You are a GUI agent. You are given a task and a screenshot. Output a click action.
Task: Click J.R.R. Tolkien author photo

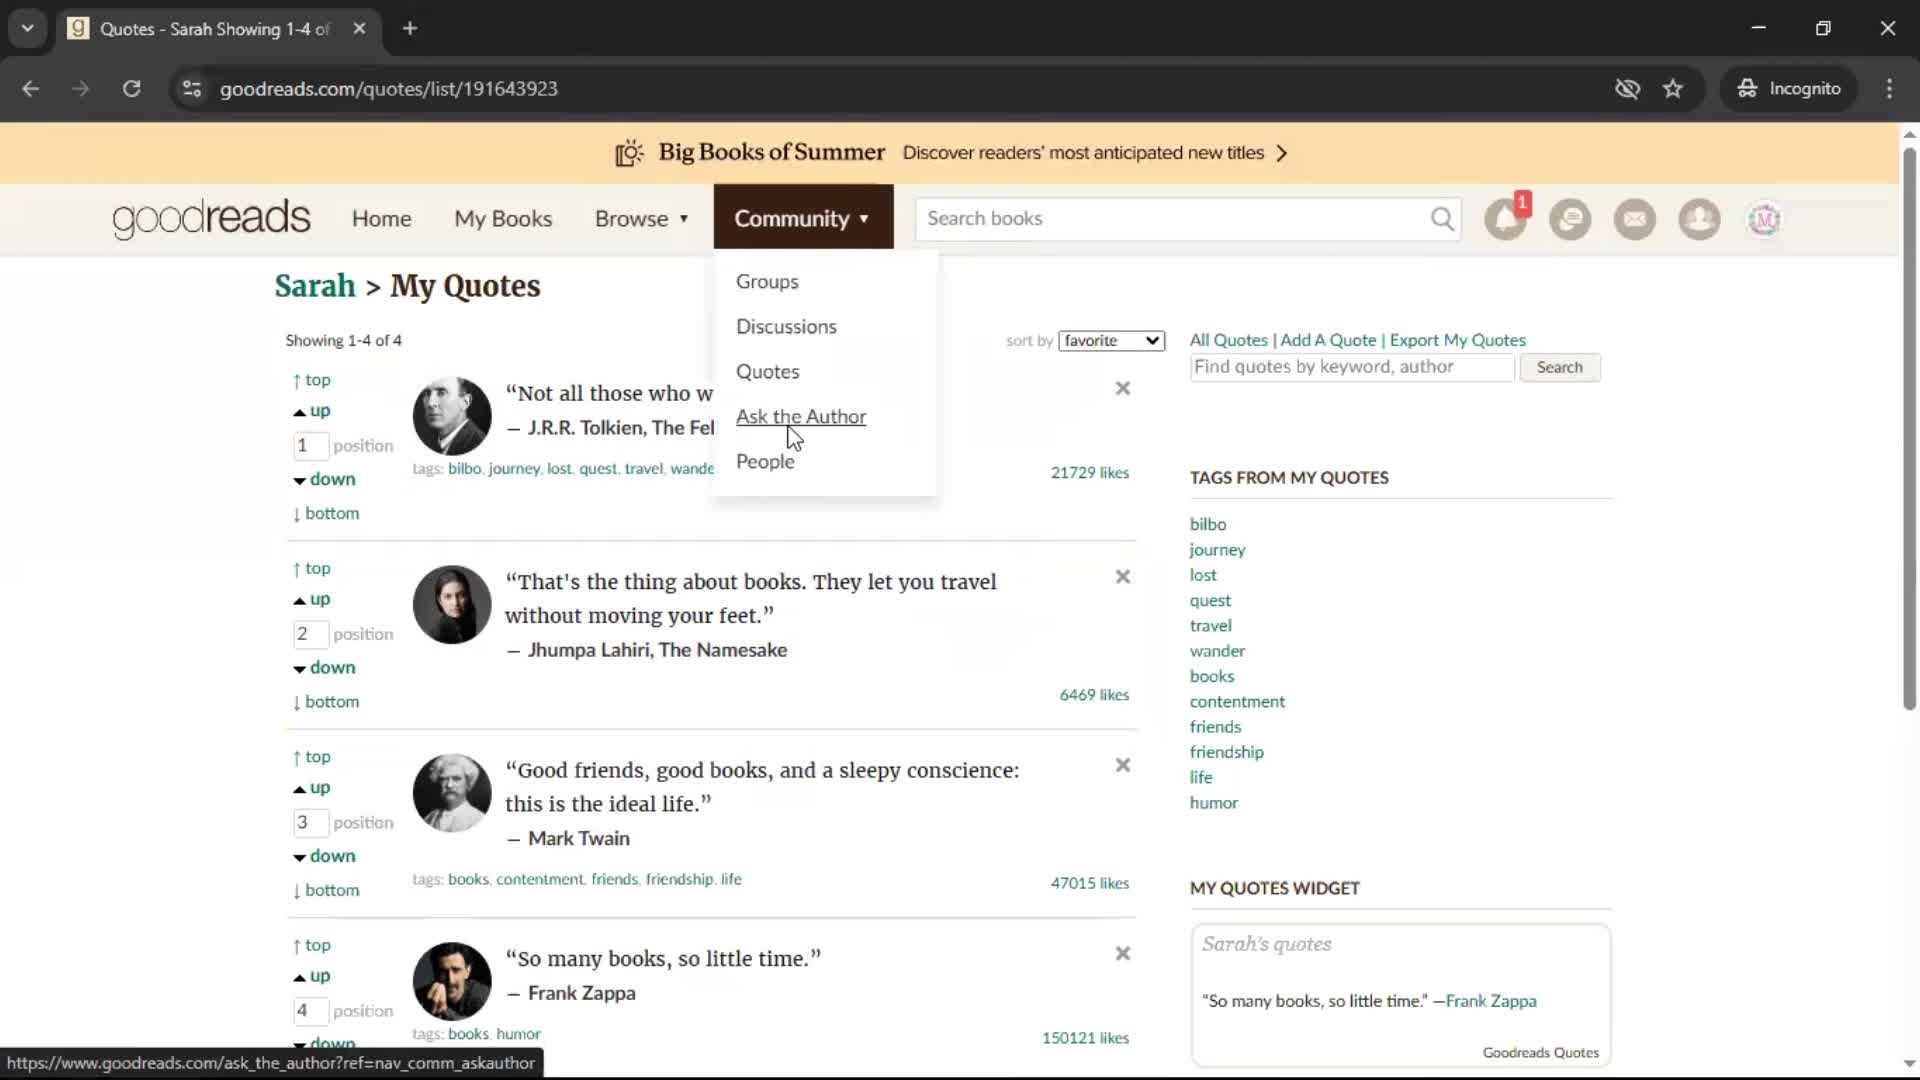click(452, 416)
